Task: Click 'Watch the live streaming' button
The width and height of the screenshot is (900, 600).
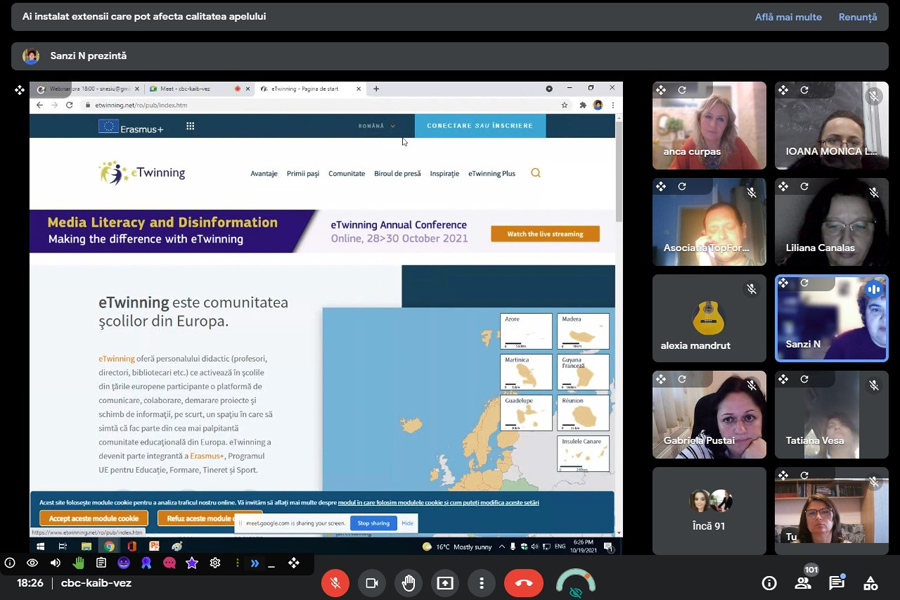Action: [x=545, y=234]
